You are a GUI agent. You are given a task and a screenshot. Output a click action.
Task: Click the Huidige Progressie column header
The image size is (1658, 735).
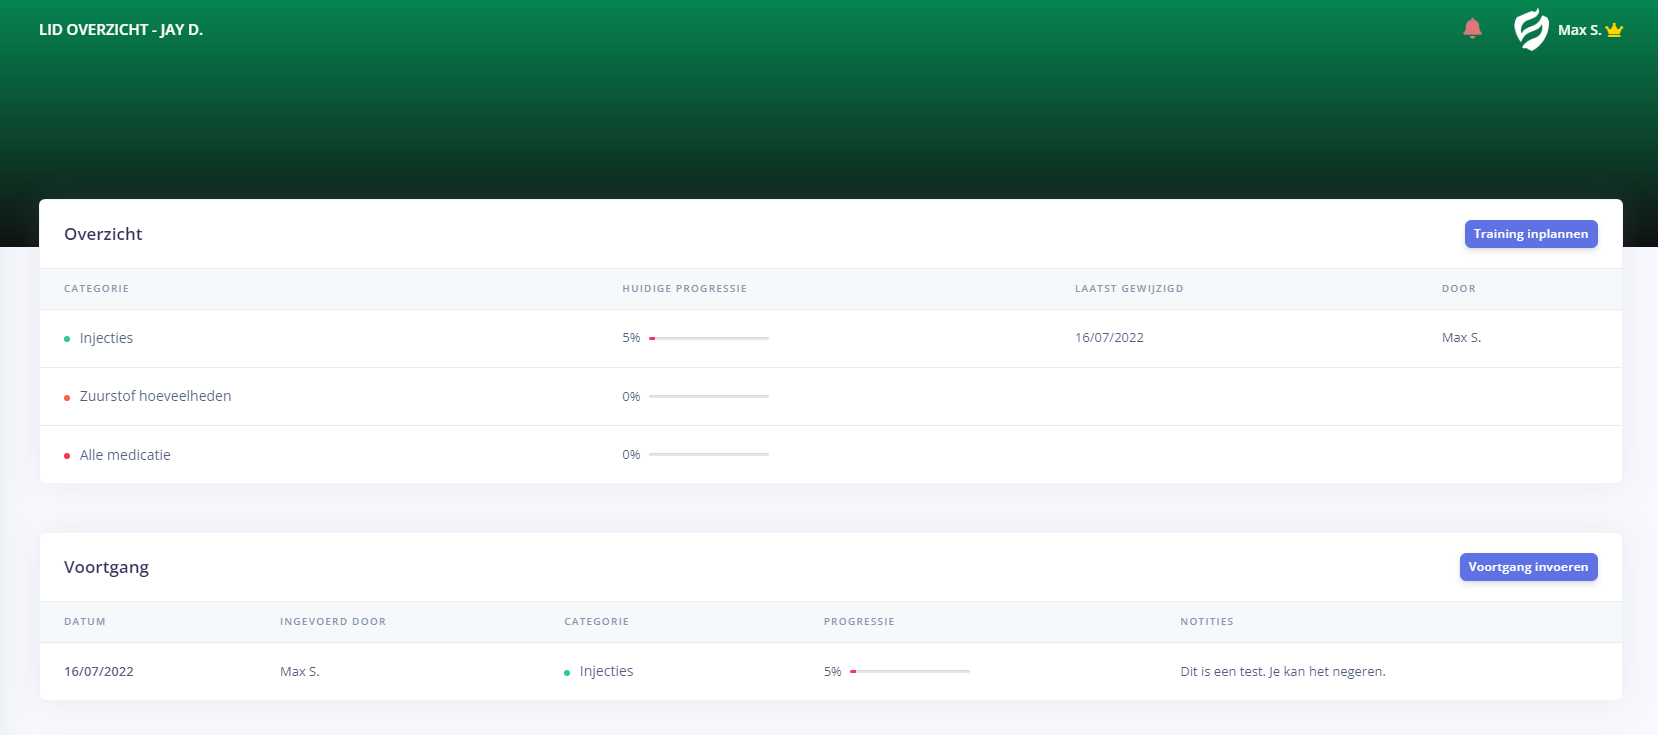[684, 289]
